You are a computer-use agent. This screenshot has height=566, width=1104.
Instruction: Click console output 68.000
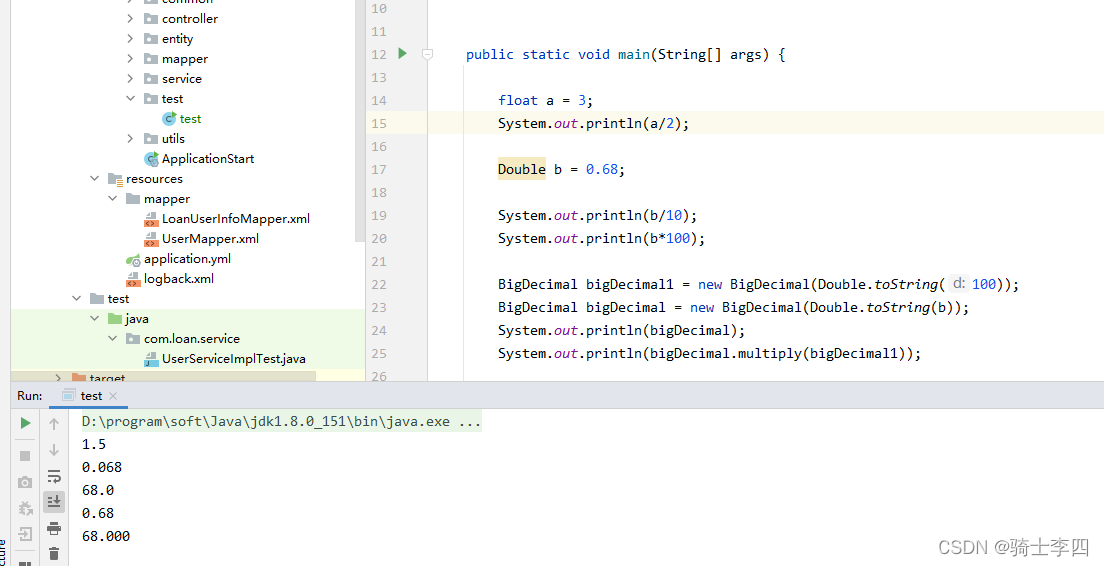(106, 536)
